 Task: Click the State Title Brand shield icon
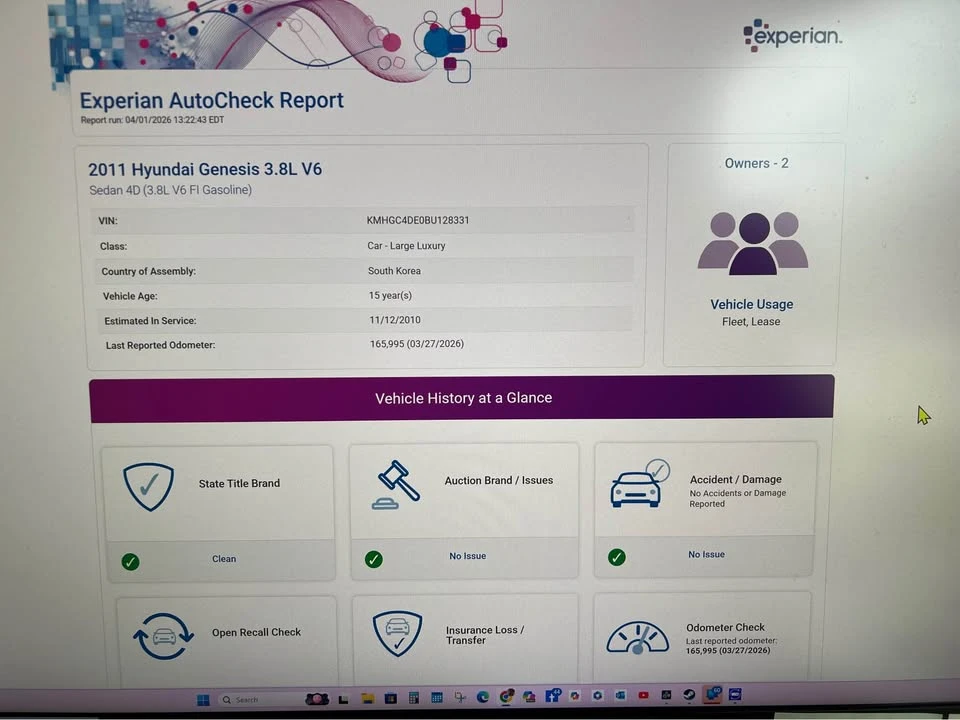pos(148,487)
